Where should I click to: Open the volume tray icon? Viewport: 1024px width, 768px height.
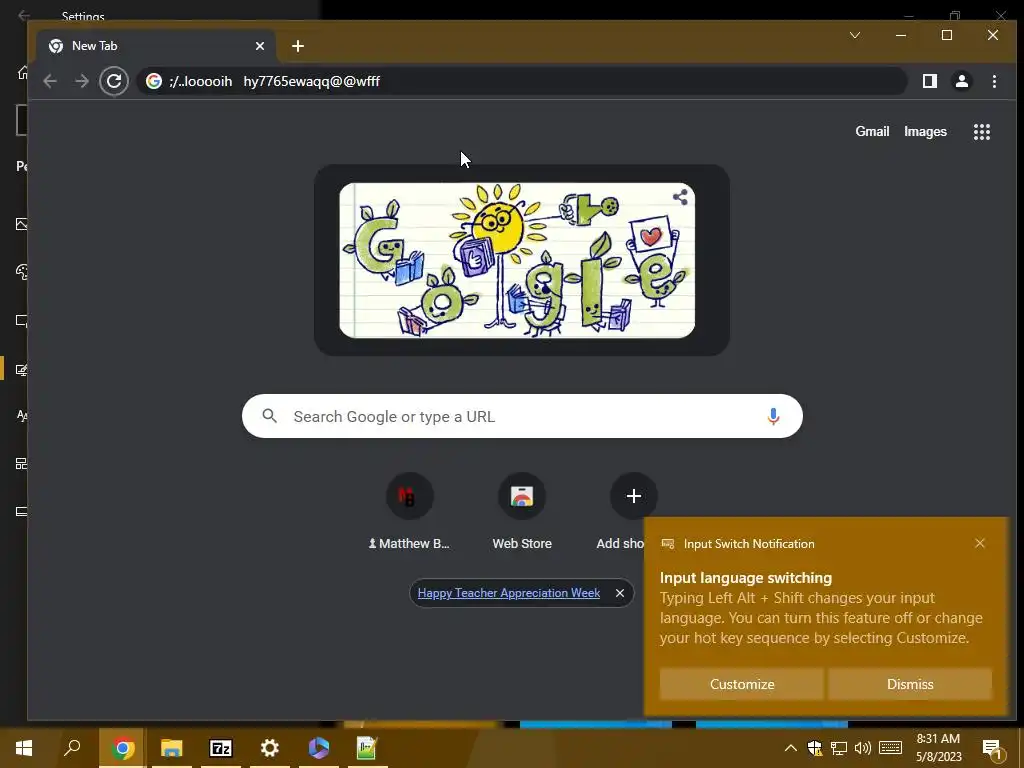[863, 748]
